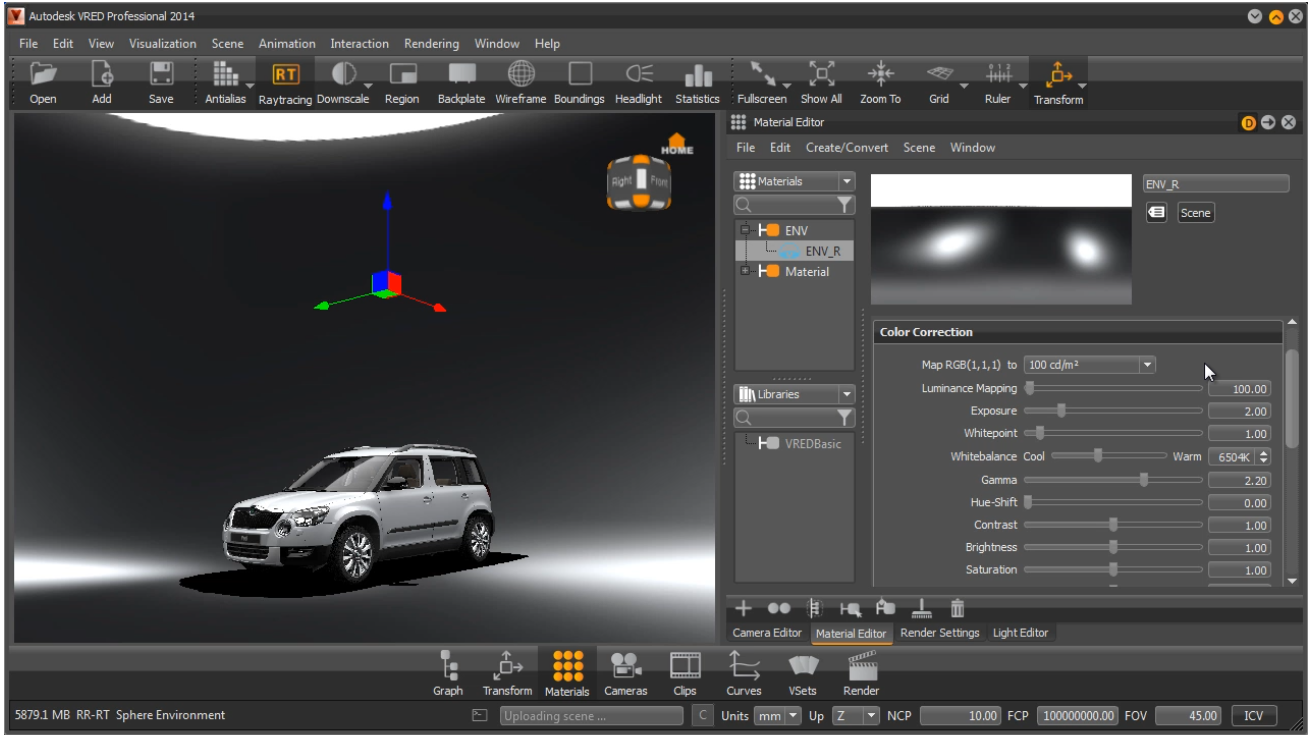This screenshot has height=735, width=1309.
Task: Activate the Transform manipulator tool
Action: coord(1058,82)
